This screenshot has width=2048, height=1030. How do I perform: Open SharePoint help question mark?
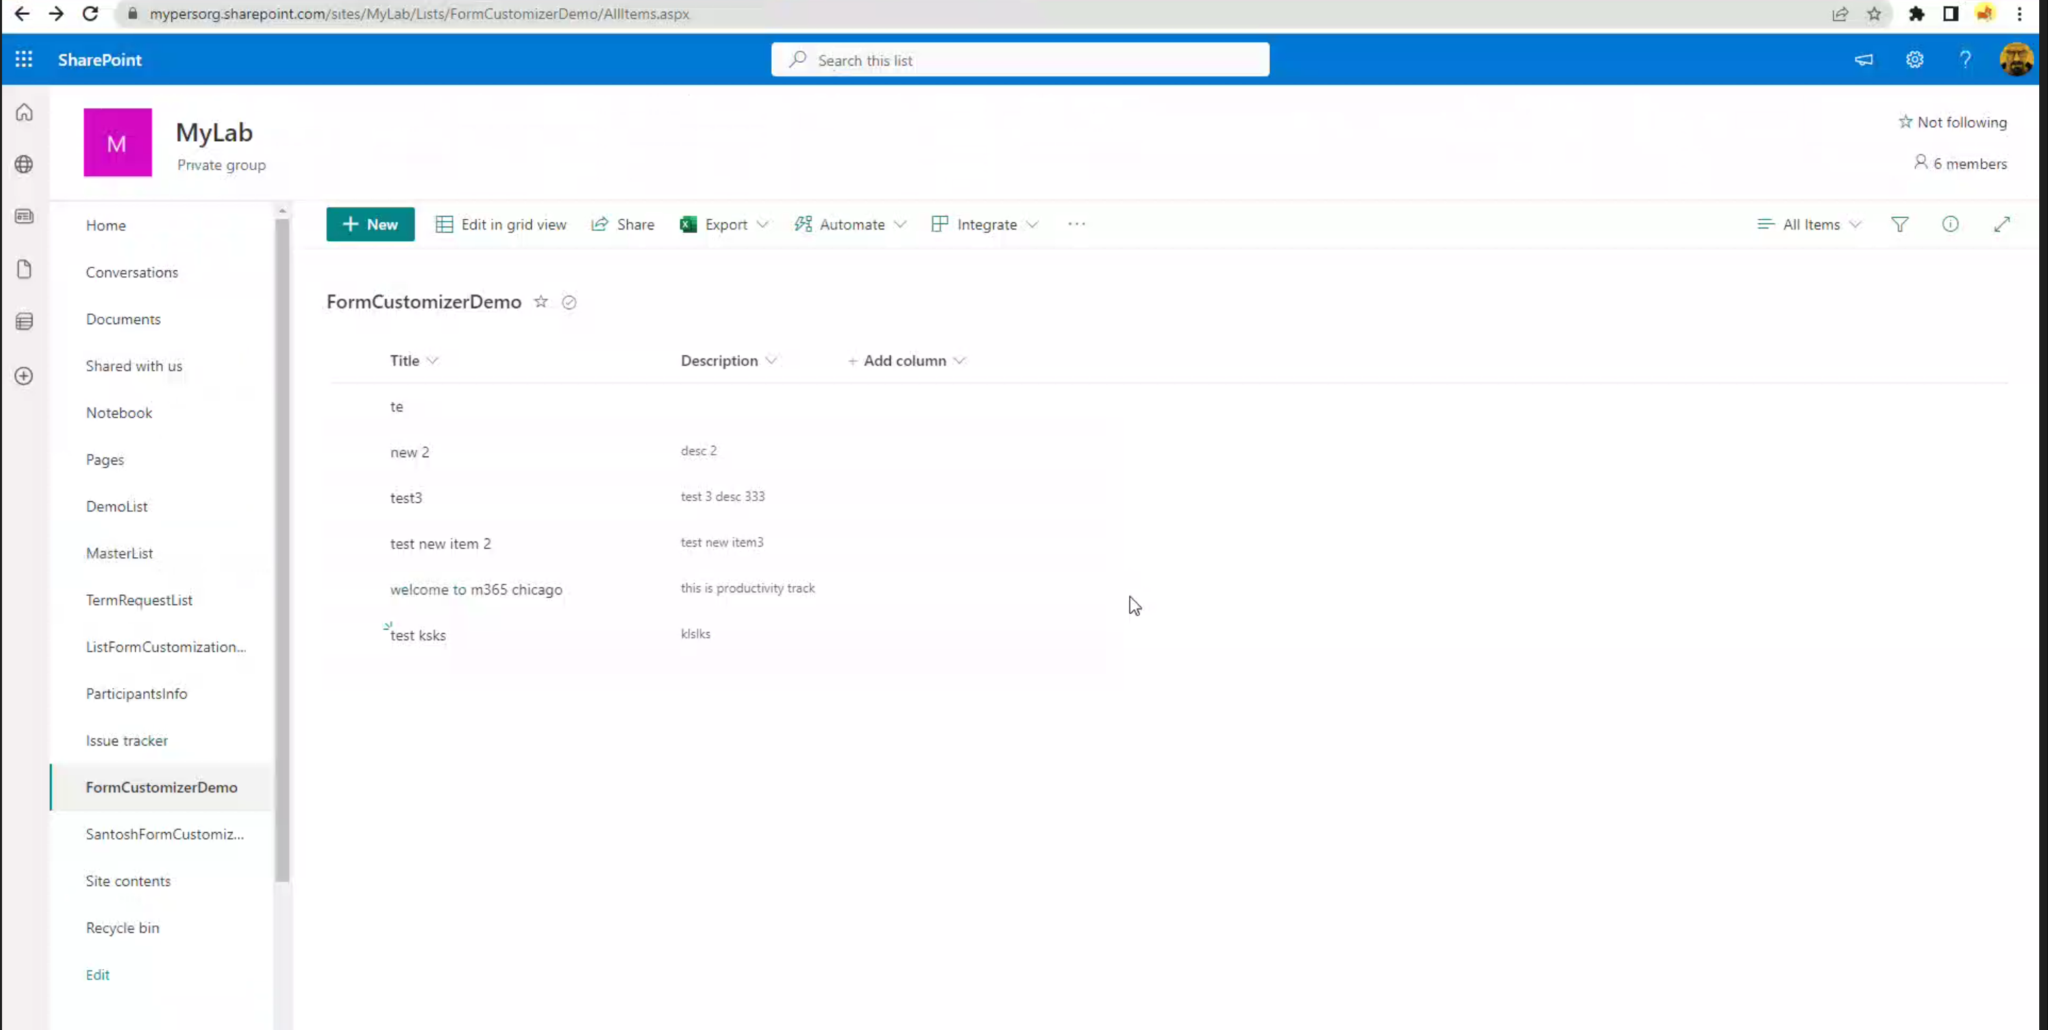point(1964,59)
